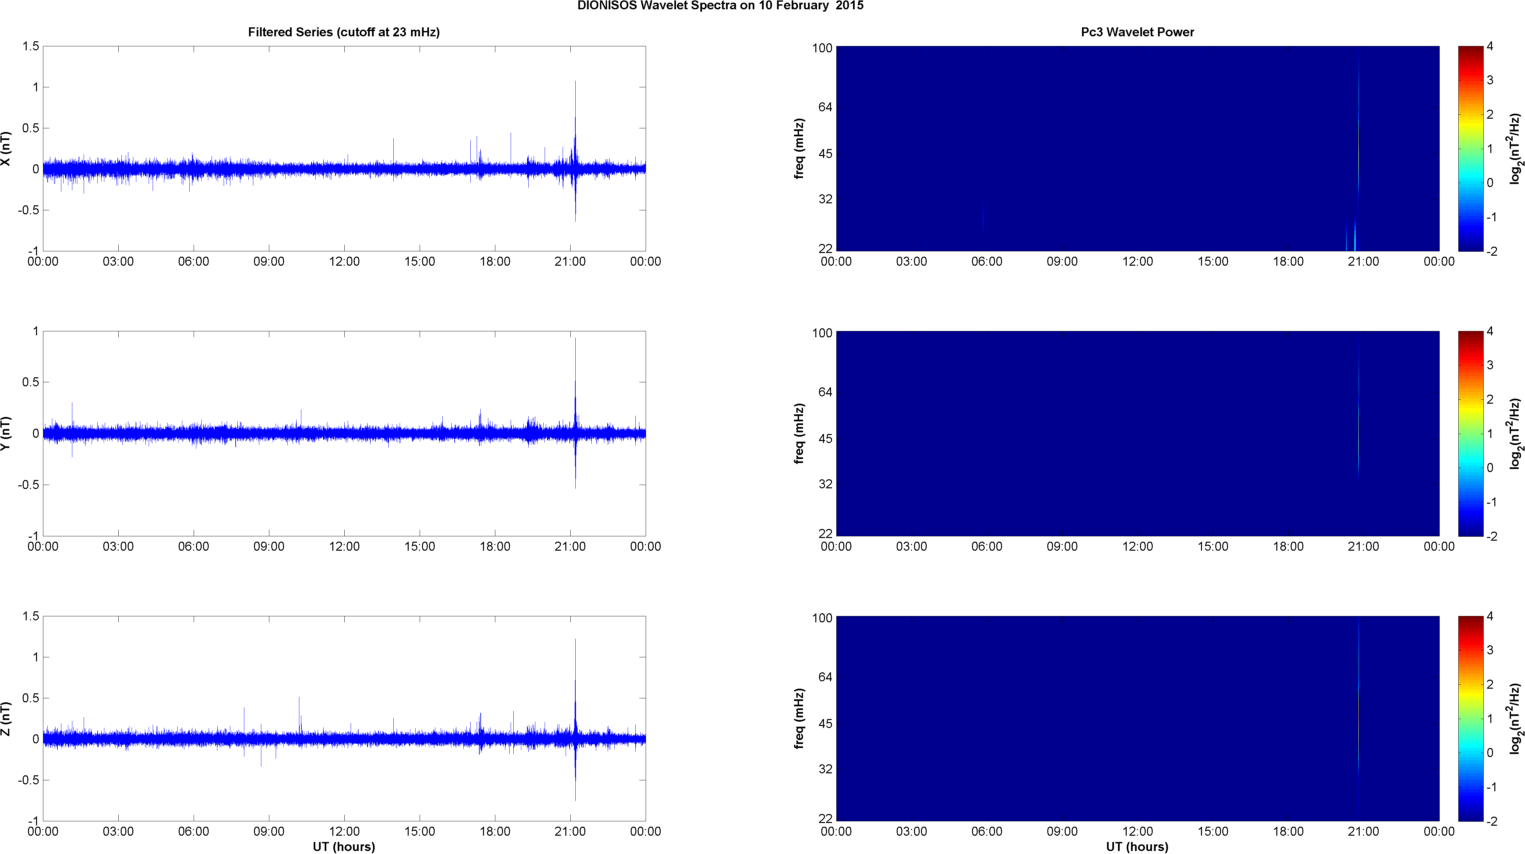Image resolution: width=1525 pixels, height=854 pixels.
Task: Click 'UT (hours)' label under the bottom wavelet spectrum
Action: (x=1137, y=846)
